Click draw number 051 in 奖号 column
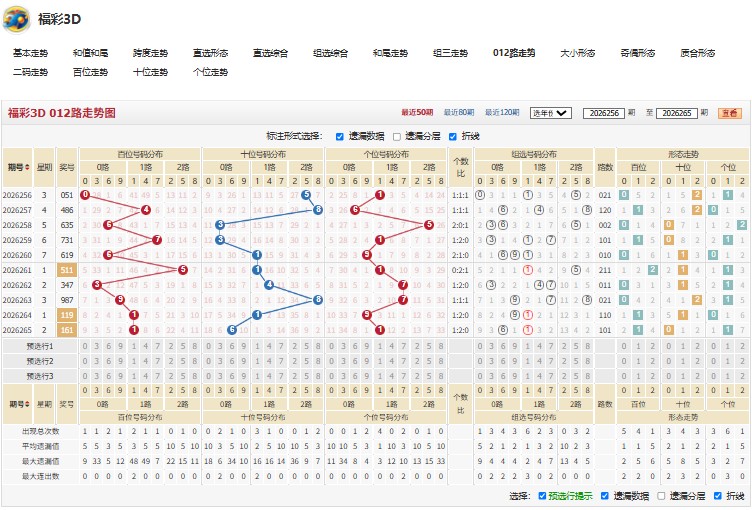This screenshot has width=752, height=510. [x=67, y=195]
